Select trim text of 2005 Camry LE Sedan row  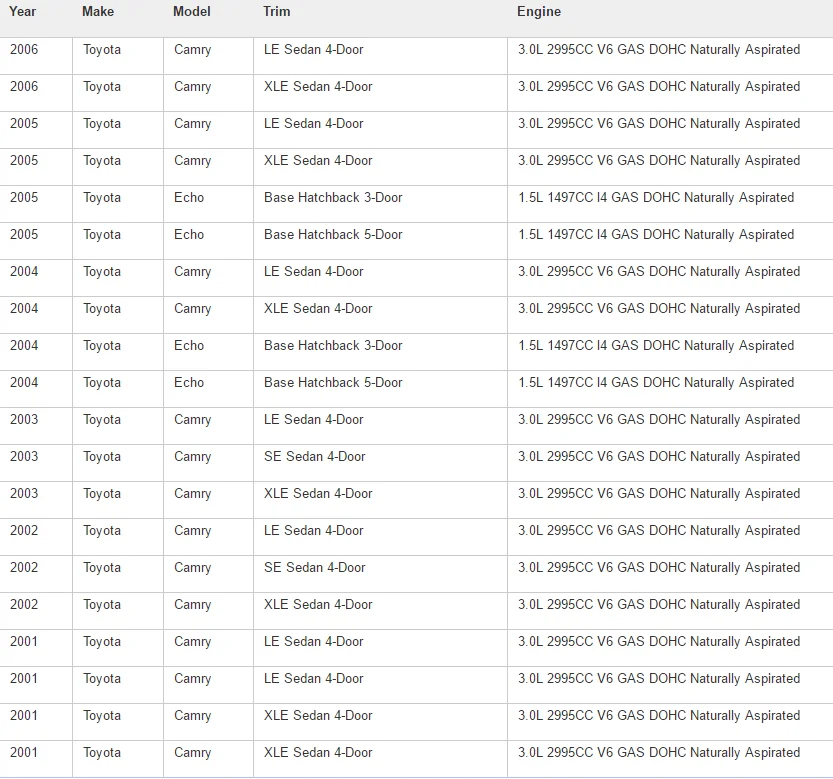coord(313,124)
